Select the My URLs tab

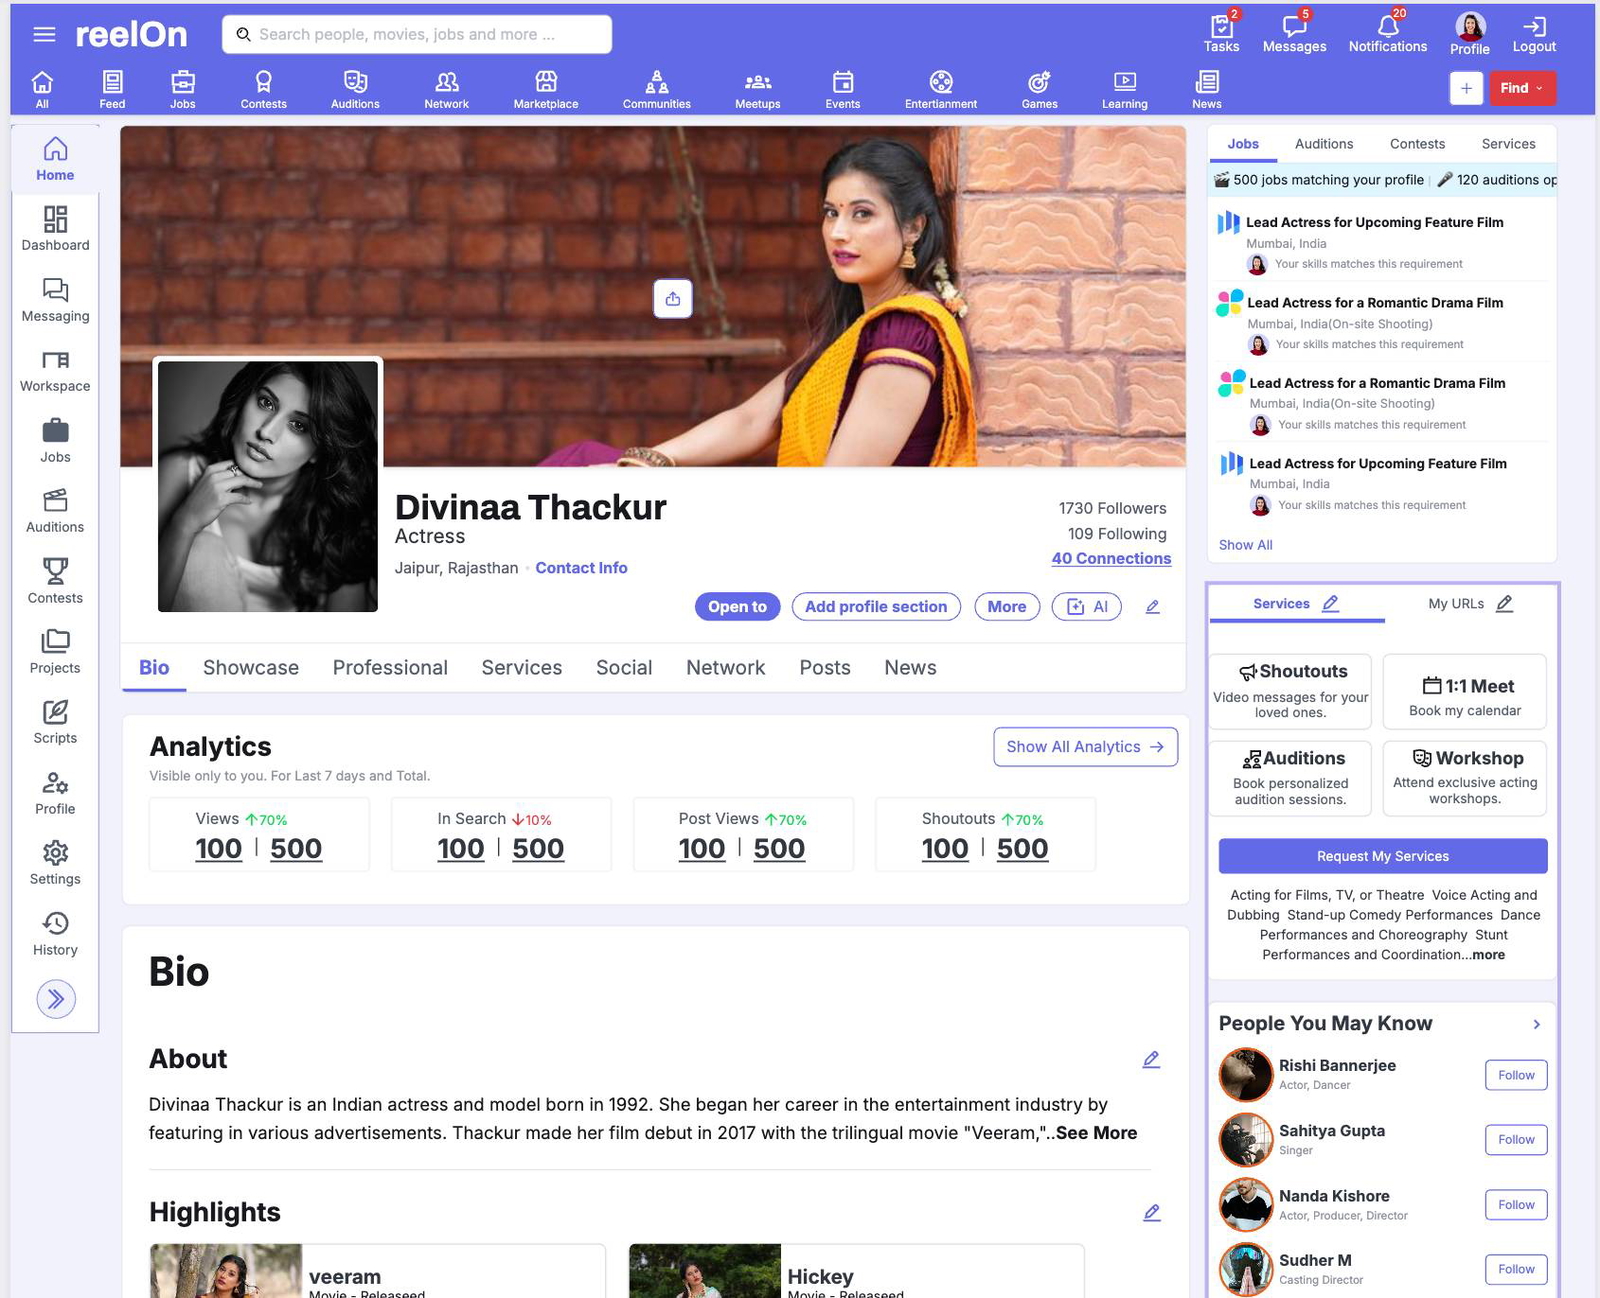[1456, 603]
